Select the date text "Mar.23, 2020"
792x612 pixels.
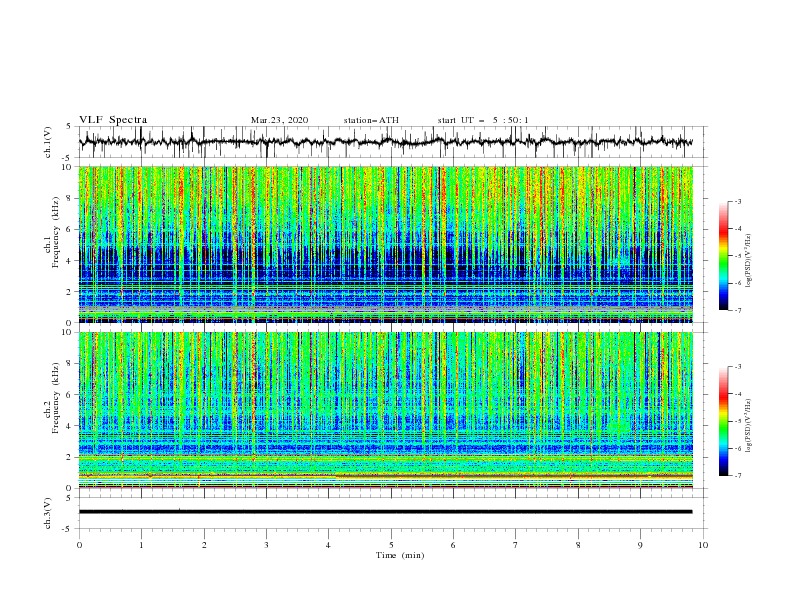pos(279,120)
